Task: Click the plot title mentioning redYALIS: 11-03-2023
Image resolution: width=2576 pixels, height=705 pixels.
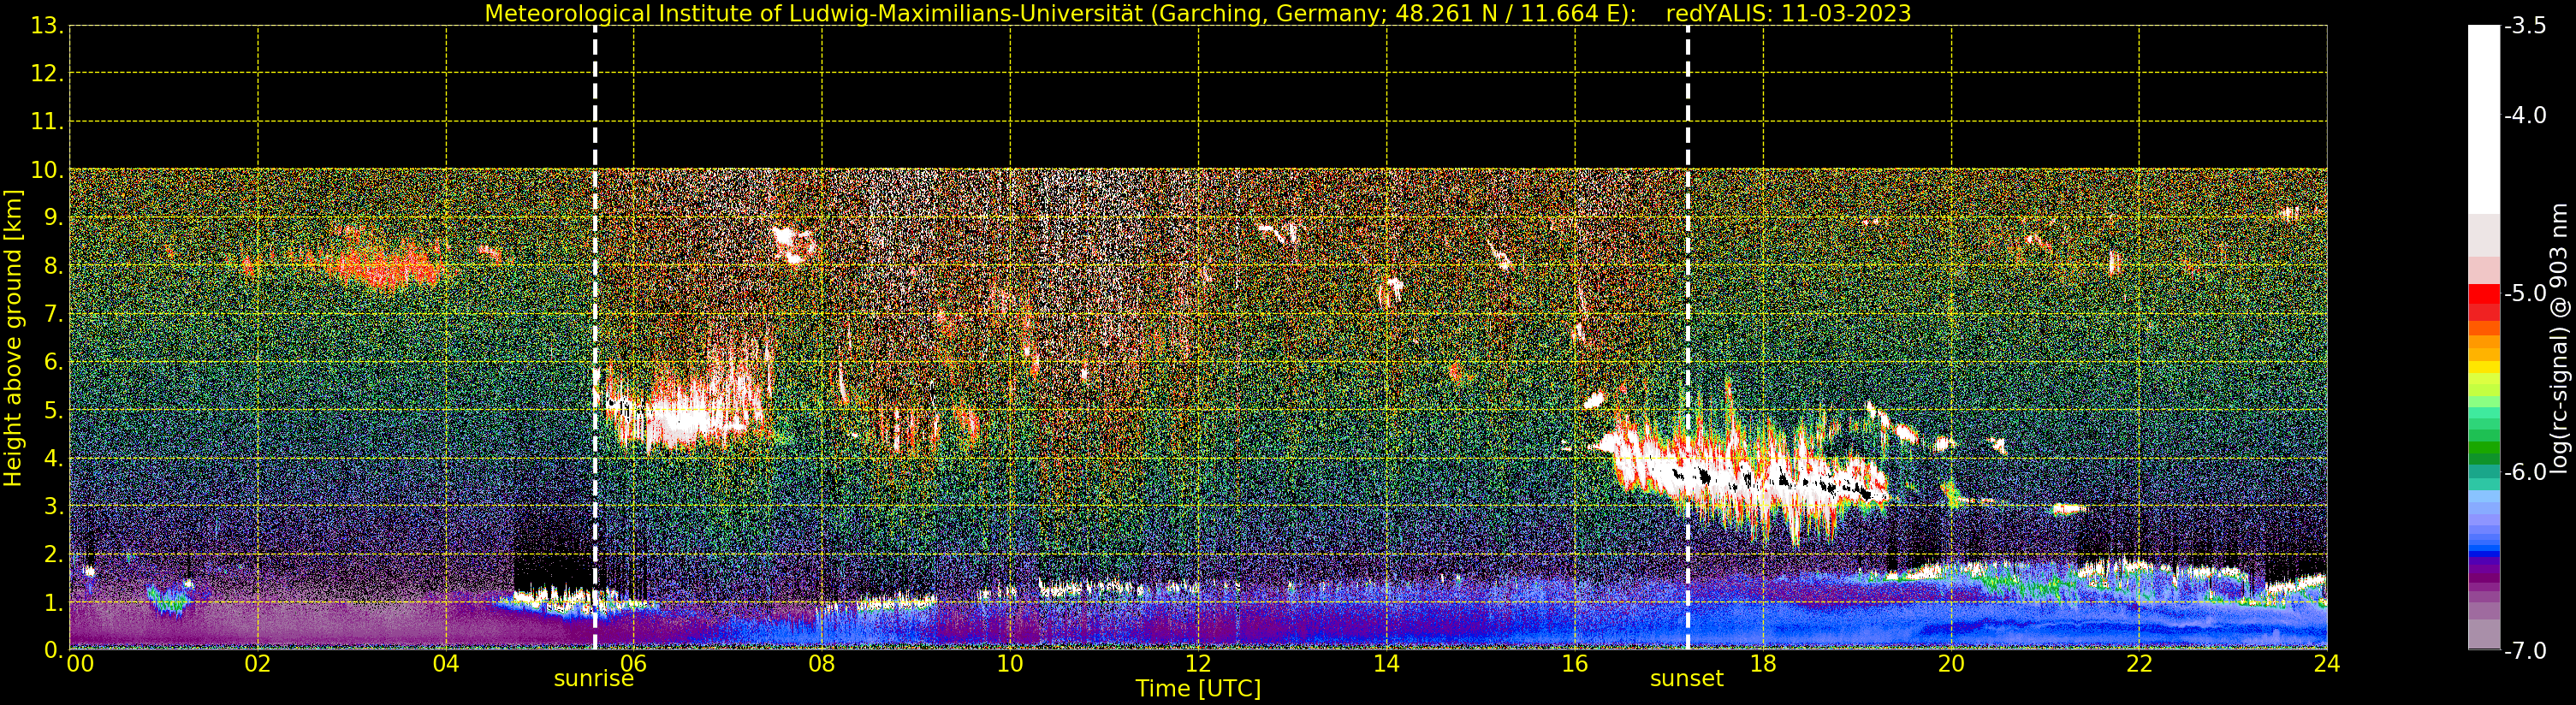Action: 1198,13
